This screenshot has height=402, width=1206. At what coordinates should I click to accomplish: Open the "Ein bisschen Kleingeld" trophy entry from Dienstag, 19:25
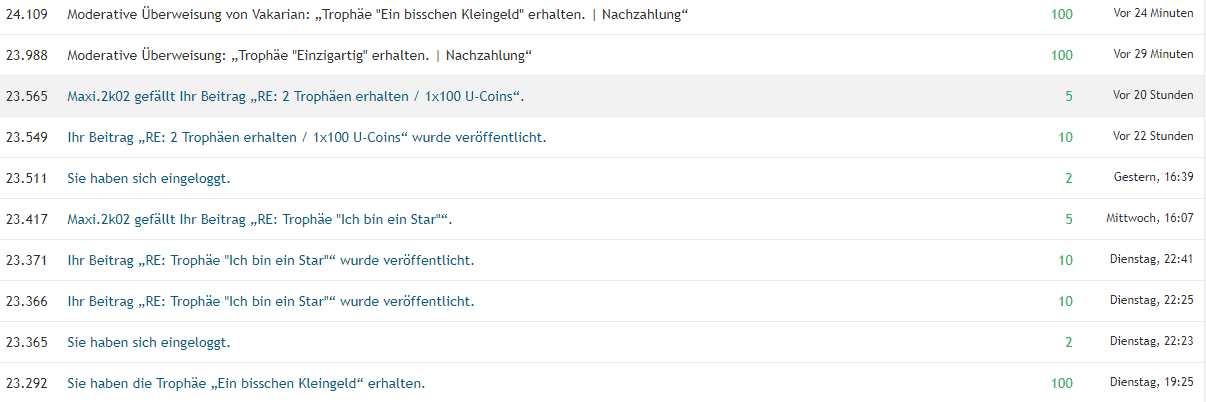246,383
